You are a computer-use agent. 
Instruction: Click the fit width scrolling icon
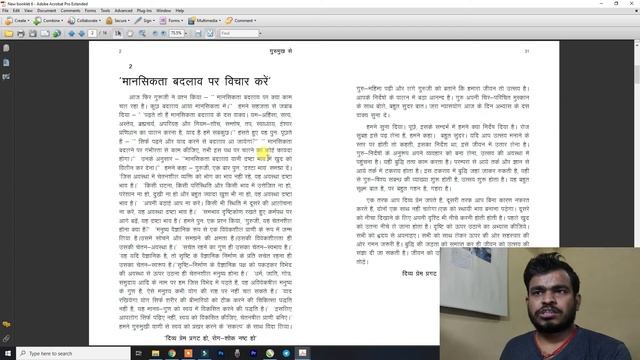pos(198,33)
